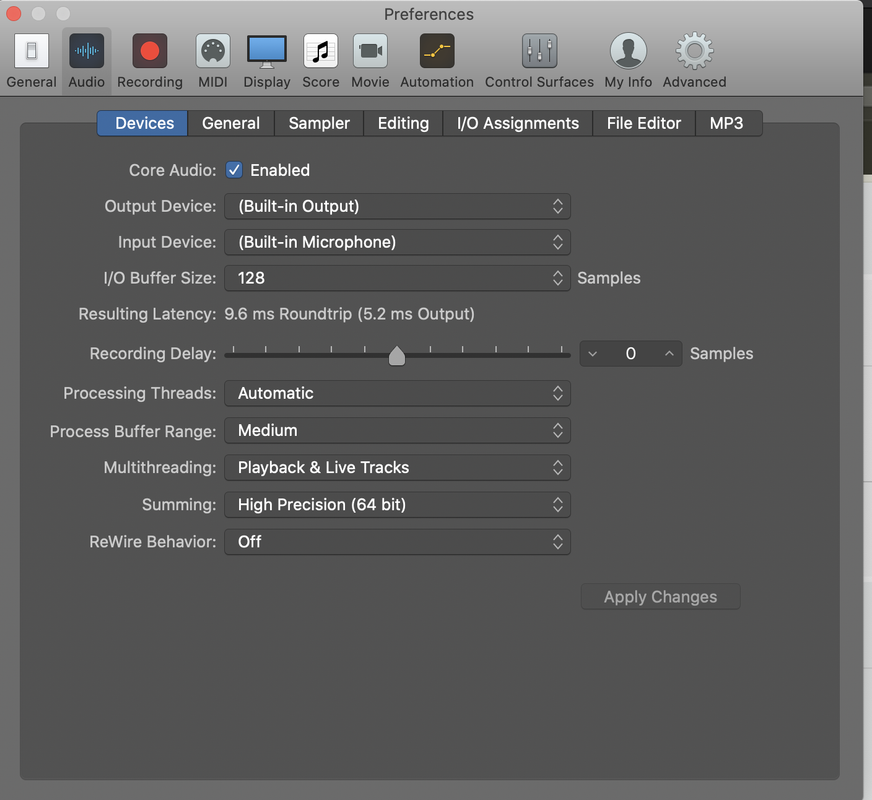This screenshot has height=800, width=872.
Task: Open Processing Threads Automatic dropdown
Action: click(x=397, y=393)
